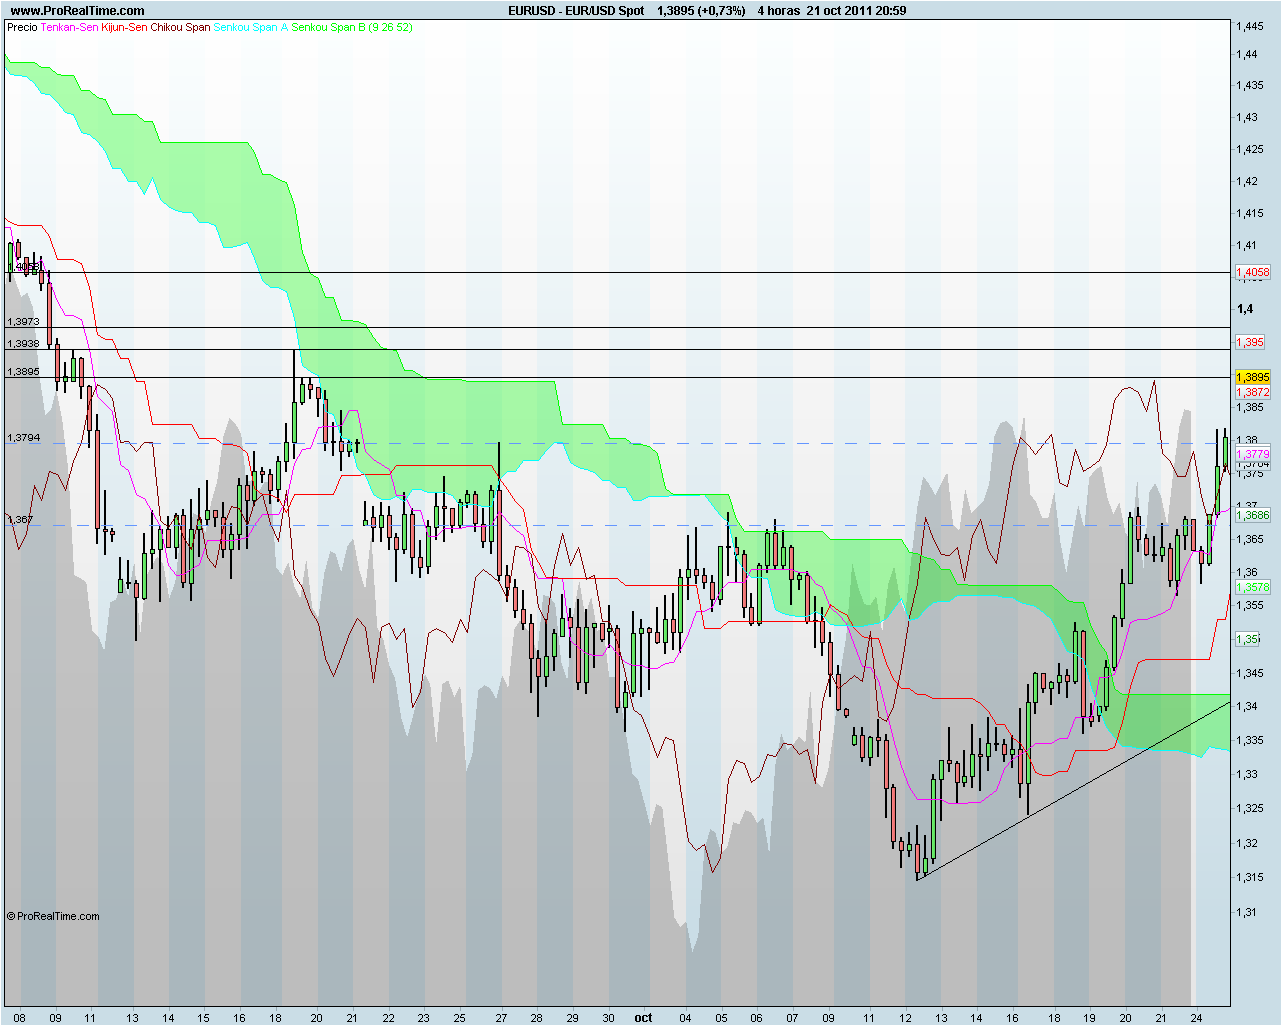Select the Precio legend entry
The image size is (1282, 1026).
(20, 29)
